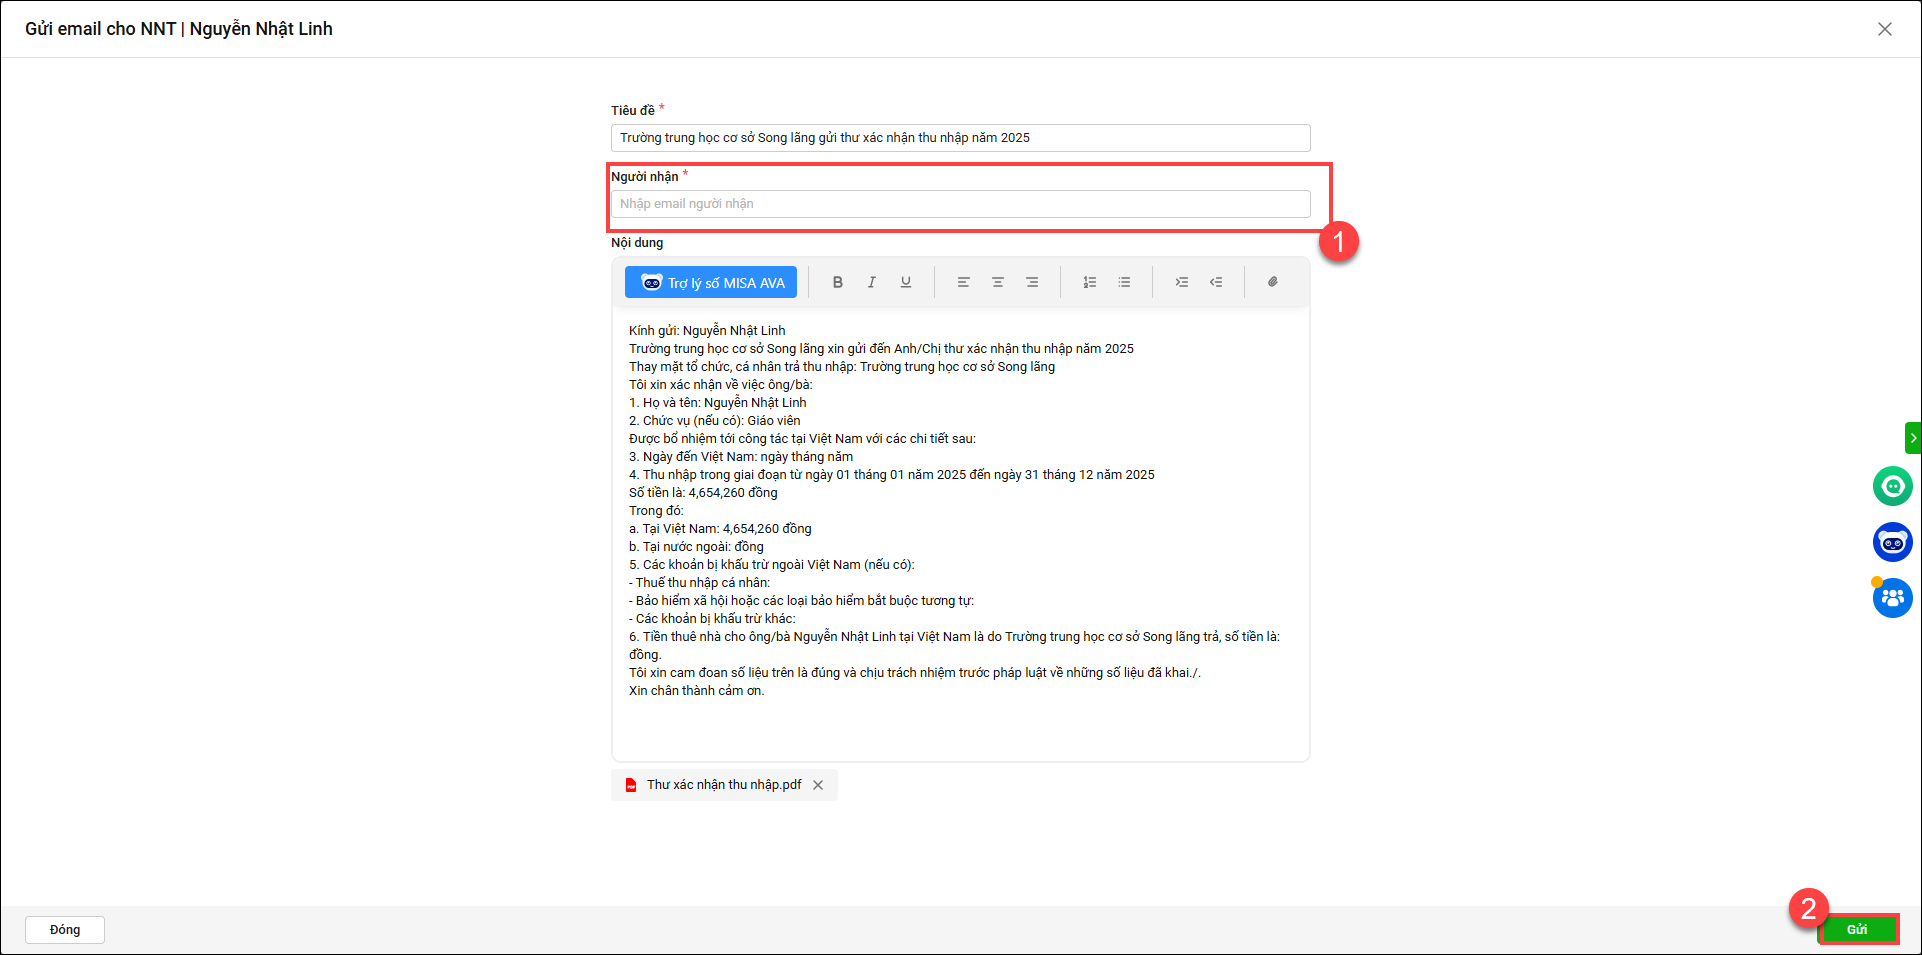Insert numbered list in email body

pyautogui.click(x=1090, y=282)
